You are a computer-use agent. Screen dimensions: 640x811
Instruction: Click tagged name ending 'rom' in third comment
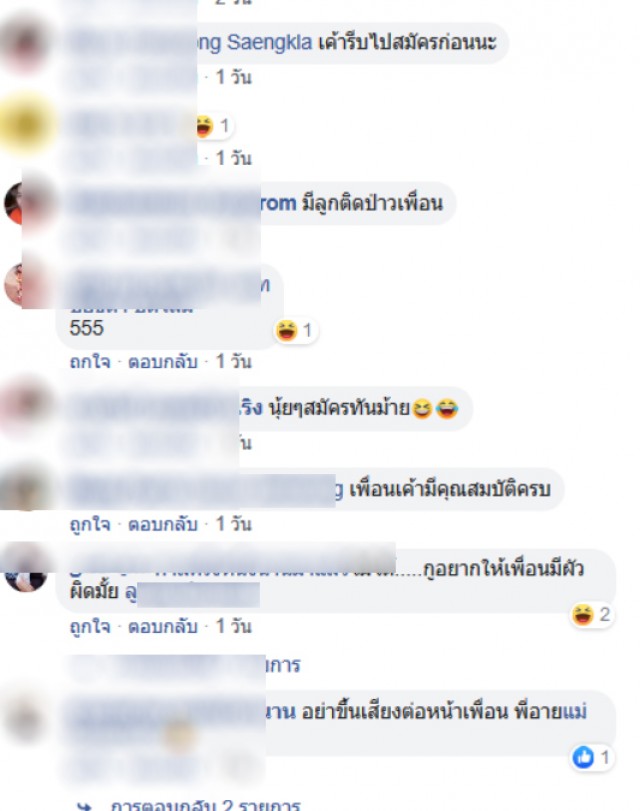pyautogui.click(x=277, y=203)
